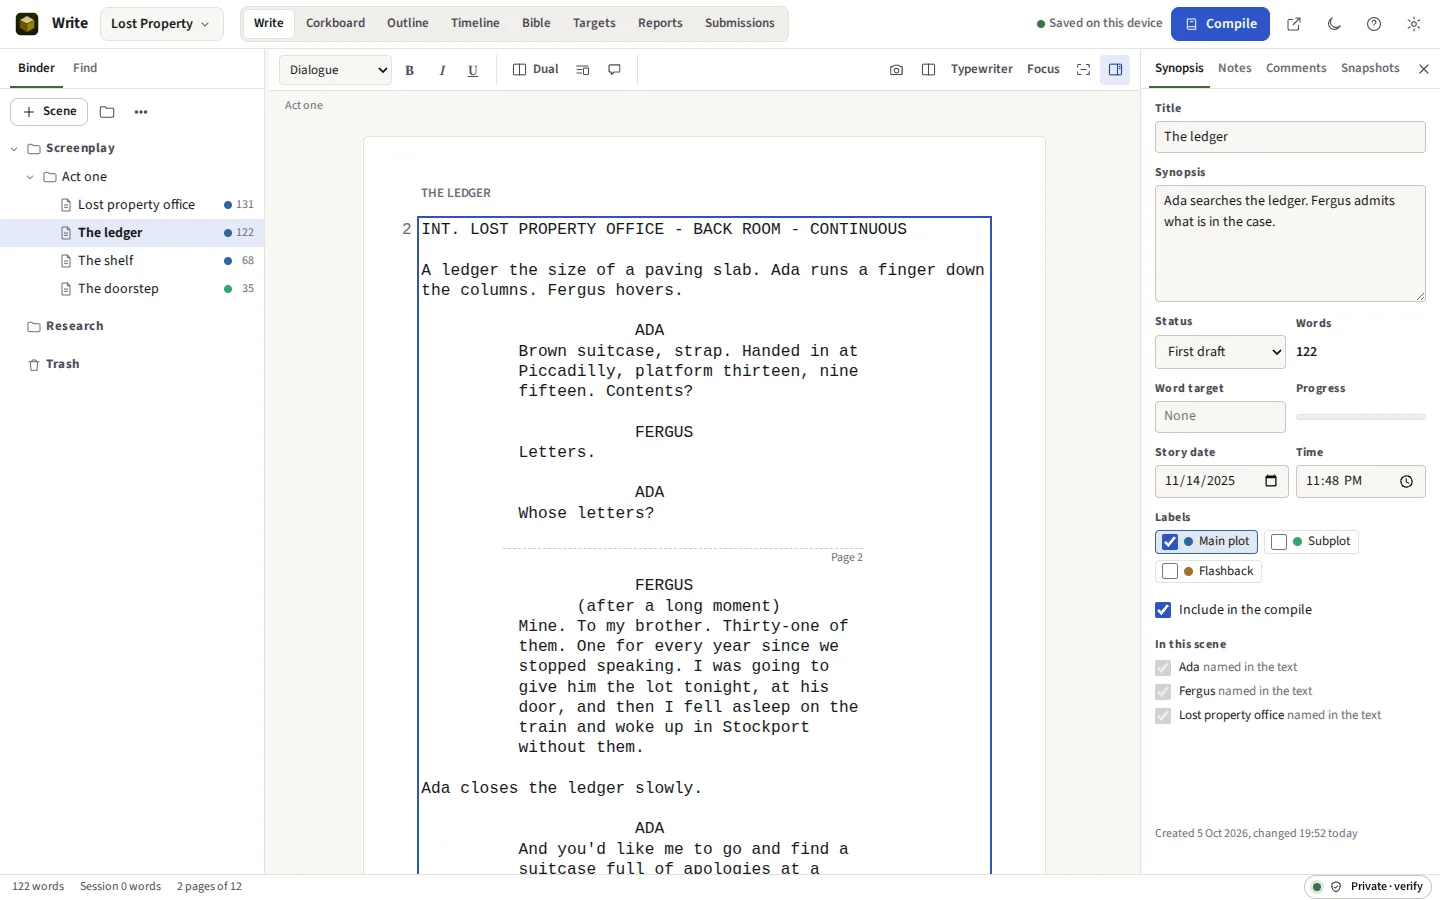The height and width of the screenshot is (900, 1440).
Task: Collapse the Screenplay folder chevron
Action: pyautogui.click(x=14, y=149)
